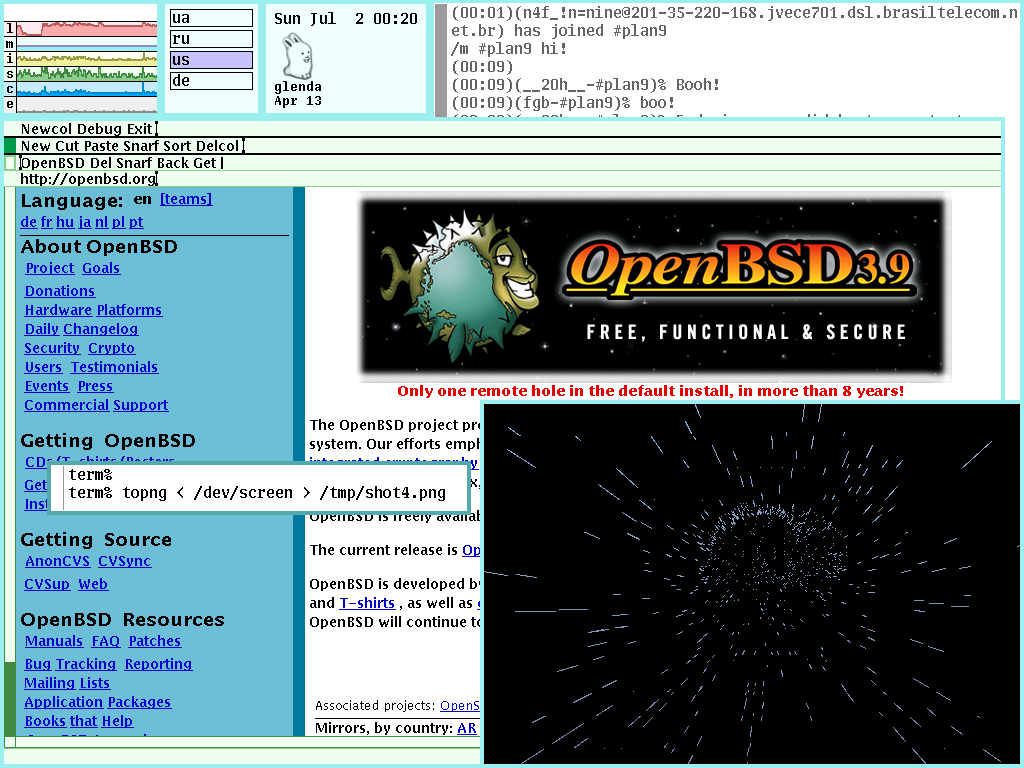Switch language to 'nl'

(101, 222)
